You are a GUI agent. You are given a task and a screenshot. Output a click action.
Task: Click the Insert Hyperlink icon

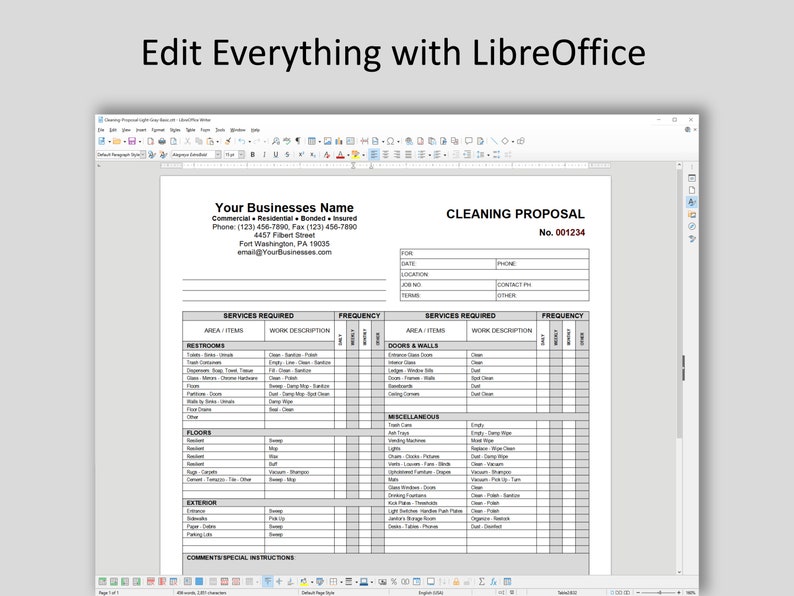(409, 141)
